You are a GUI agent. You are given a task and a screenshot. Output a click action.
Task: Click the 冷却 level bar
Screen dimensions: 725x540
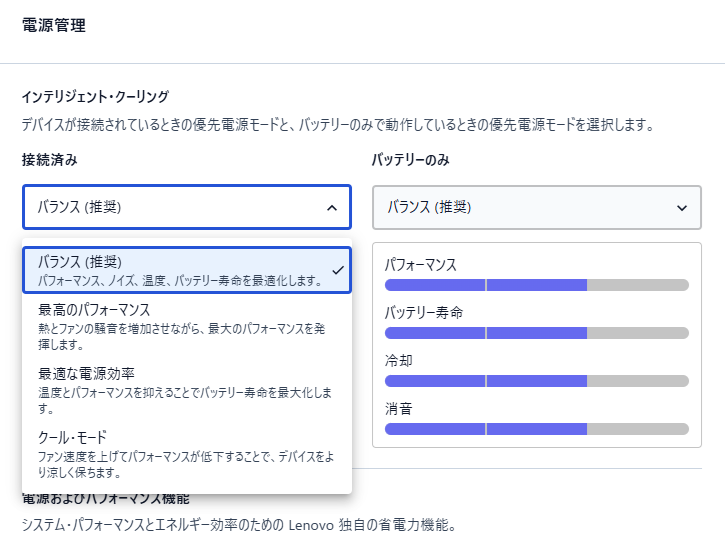(x=537, y=381)
